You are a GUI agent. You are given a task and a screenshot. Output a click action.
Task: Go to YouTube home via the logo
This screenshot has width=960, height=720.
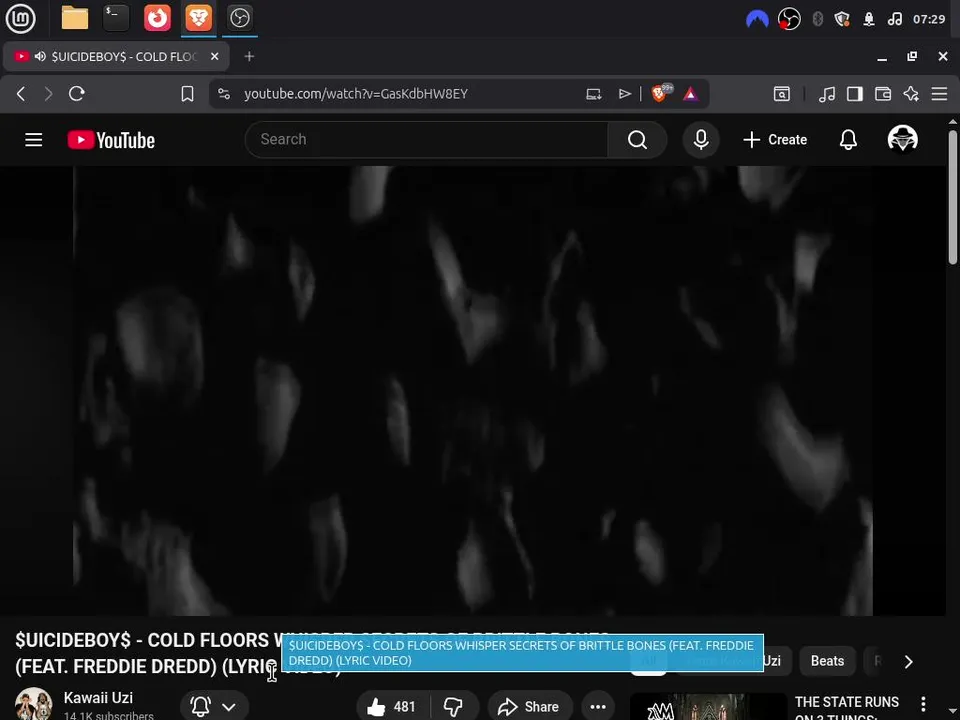[111, 140]
